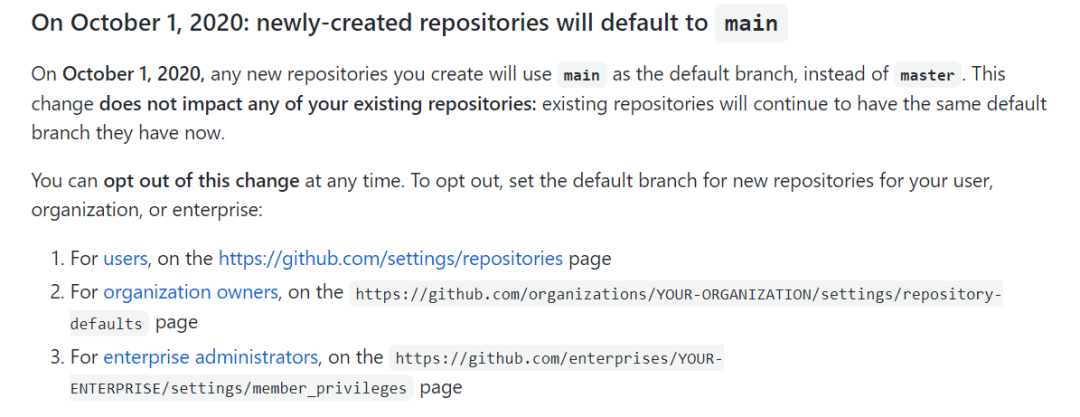
Task: Open the "users" link
Action: tap(125, 259)
